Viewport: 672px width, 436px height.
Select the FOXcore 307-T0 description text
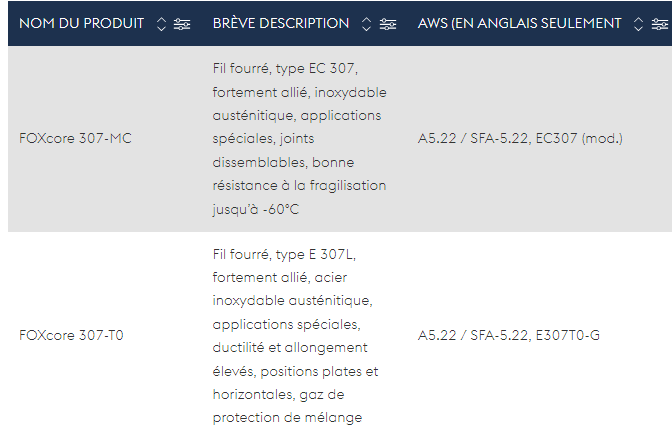[x=295, y=336]
